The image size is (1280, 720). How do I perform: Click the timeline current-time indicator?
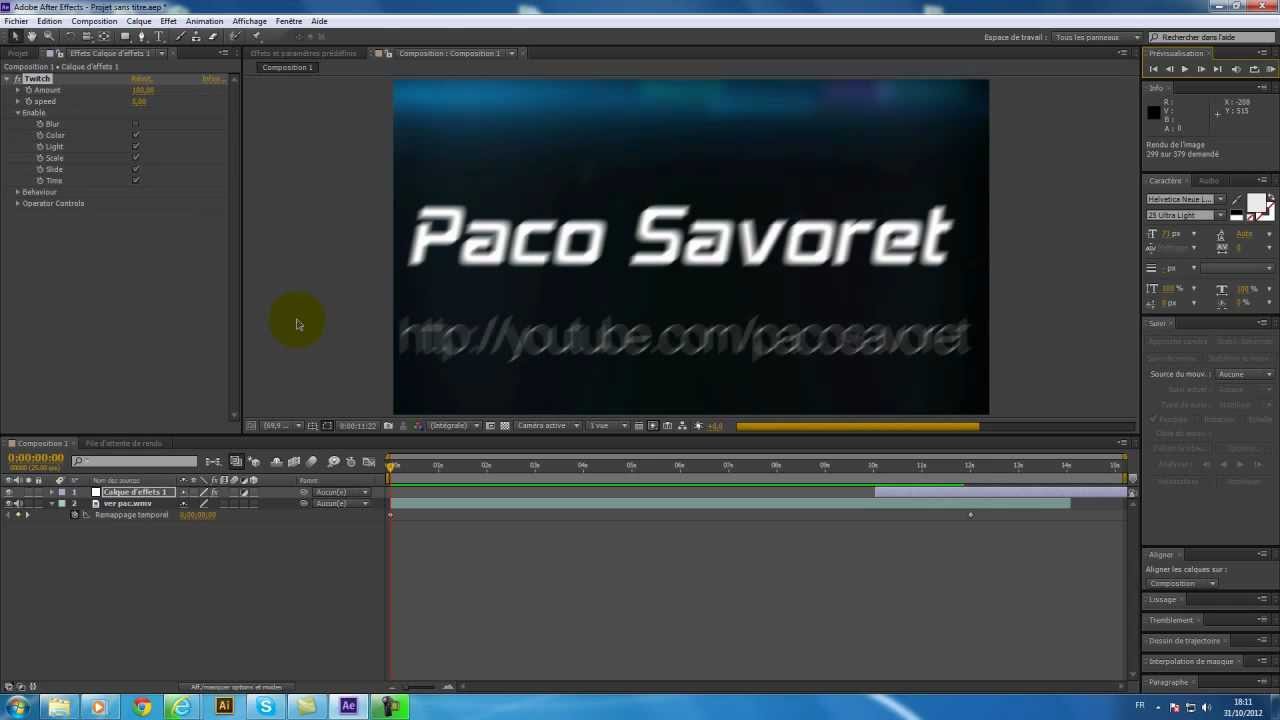coord(391,465)
